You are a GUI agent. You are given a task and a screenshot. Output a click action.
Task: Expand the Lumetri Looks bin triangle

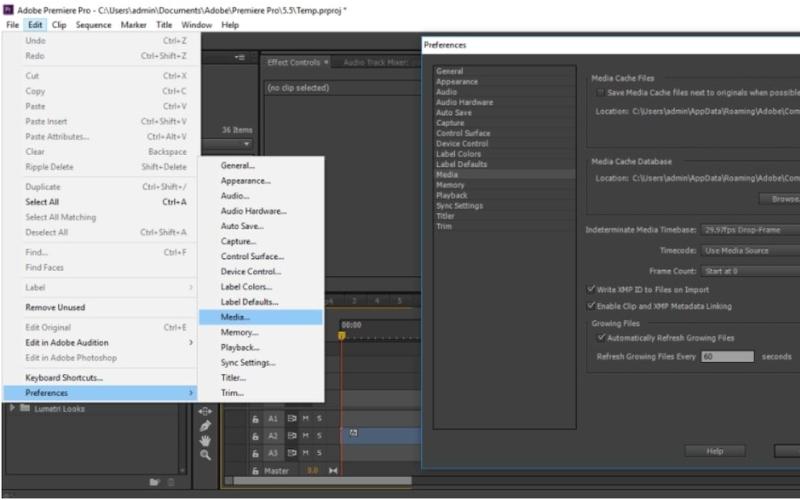coord(12,408)
